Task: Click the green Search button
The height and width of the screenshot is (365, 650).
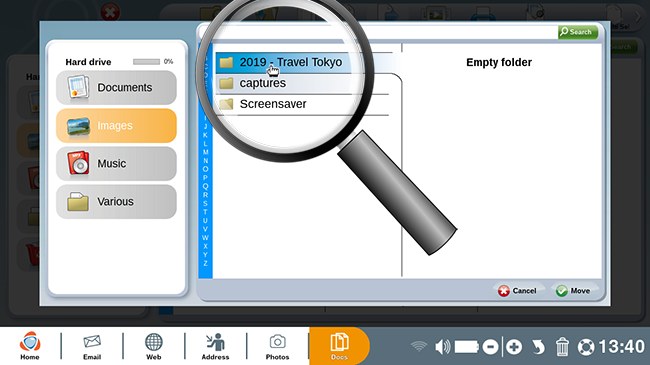Action: (577, 32)
